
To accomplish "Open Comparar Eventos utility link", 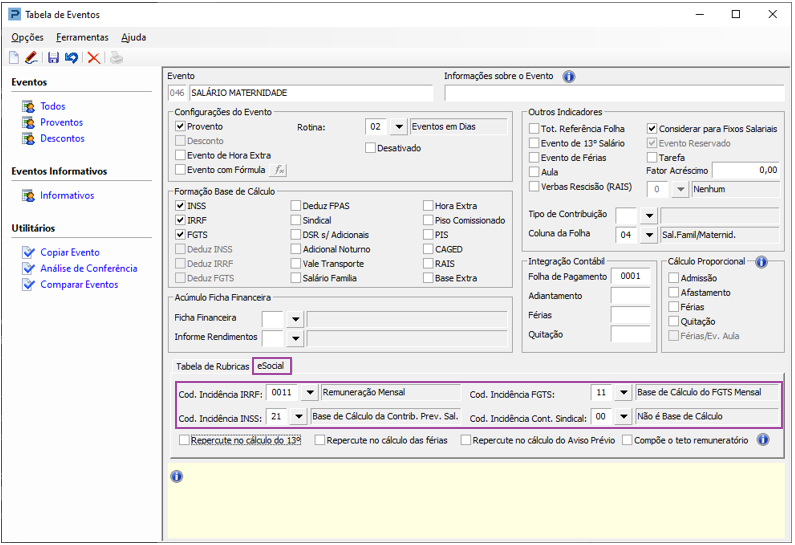I will click(79, 285).
